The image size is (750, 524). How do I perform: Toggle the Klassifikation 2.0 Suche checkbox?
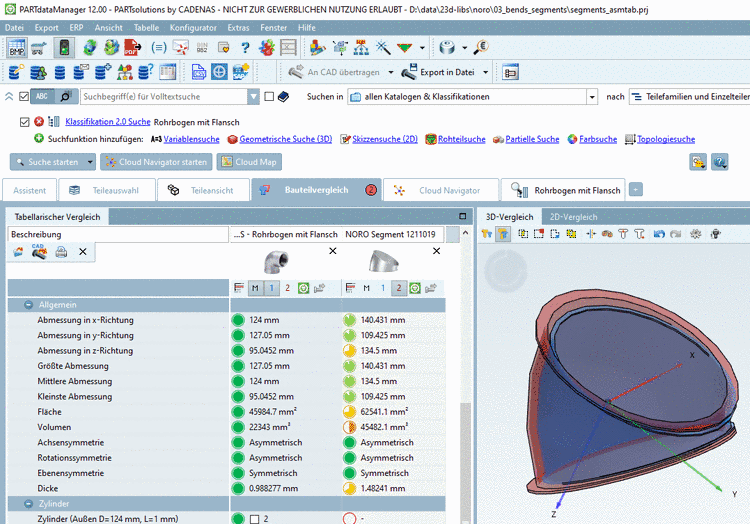click(24, 122)
